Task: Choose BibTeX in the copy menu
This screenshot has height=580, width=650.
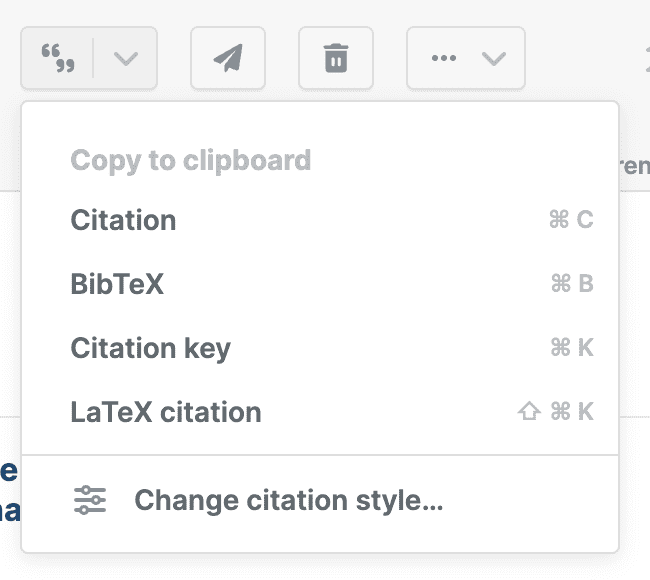Action: point(117,284)
